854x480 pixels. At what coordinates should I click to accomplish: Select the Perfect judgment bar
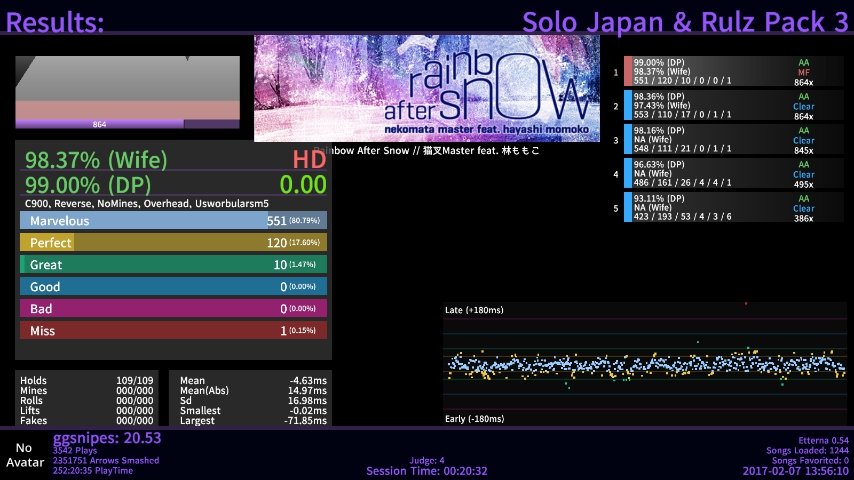173,242
